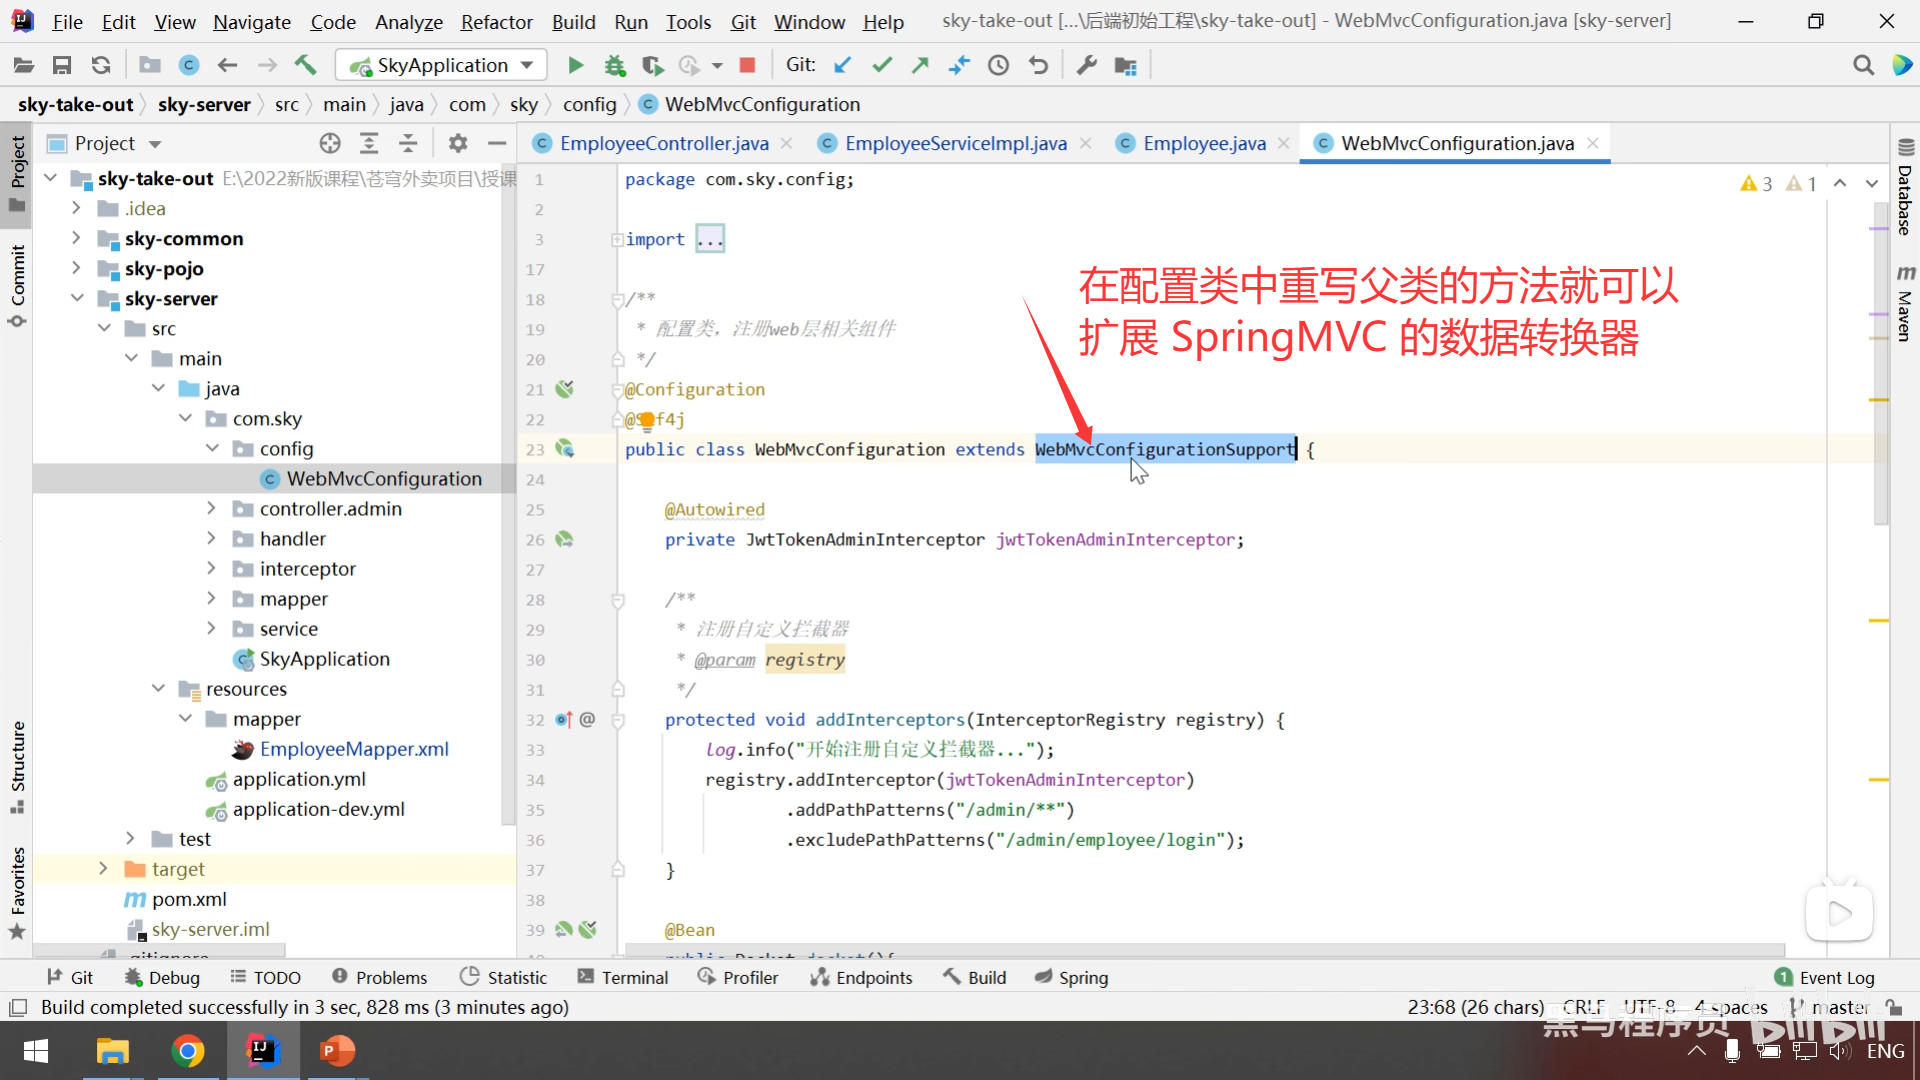Viewport: 1920px width, 1080px height.
Task: Expand the controller.admin package
Action: point(211,509)
